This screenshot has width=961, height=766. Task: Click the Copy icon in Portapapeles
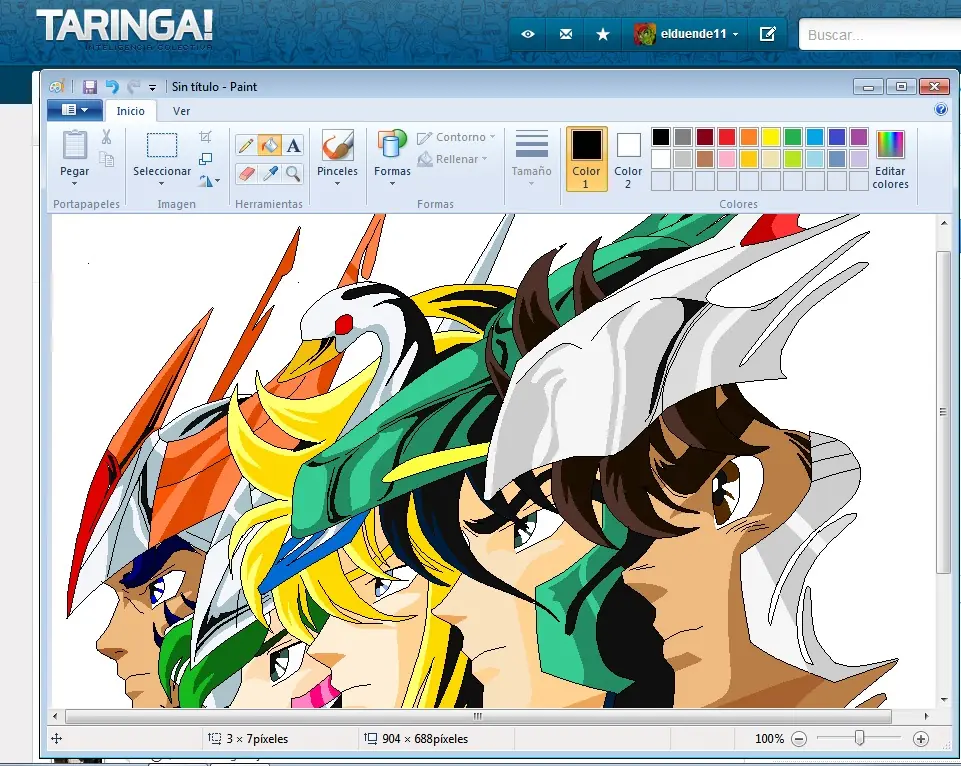click(107, 159)
